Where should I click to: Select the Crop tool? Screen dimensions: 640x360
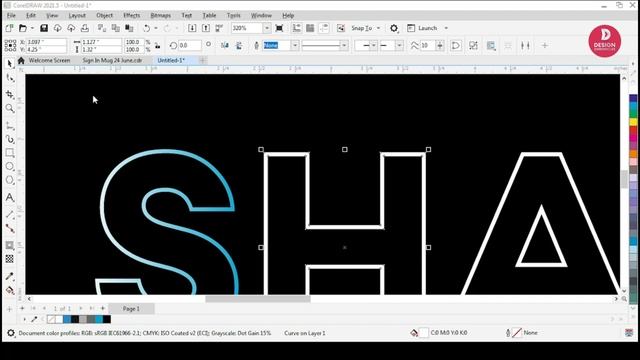pos(10,94)
